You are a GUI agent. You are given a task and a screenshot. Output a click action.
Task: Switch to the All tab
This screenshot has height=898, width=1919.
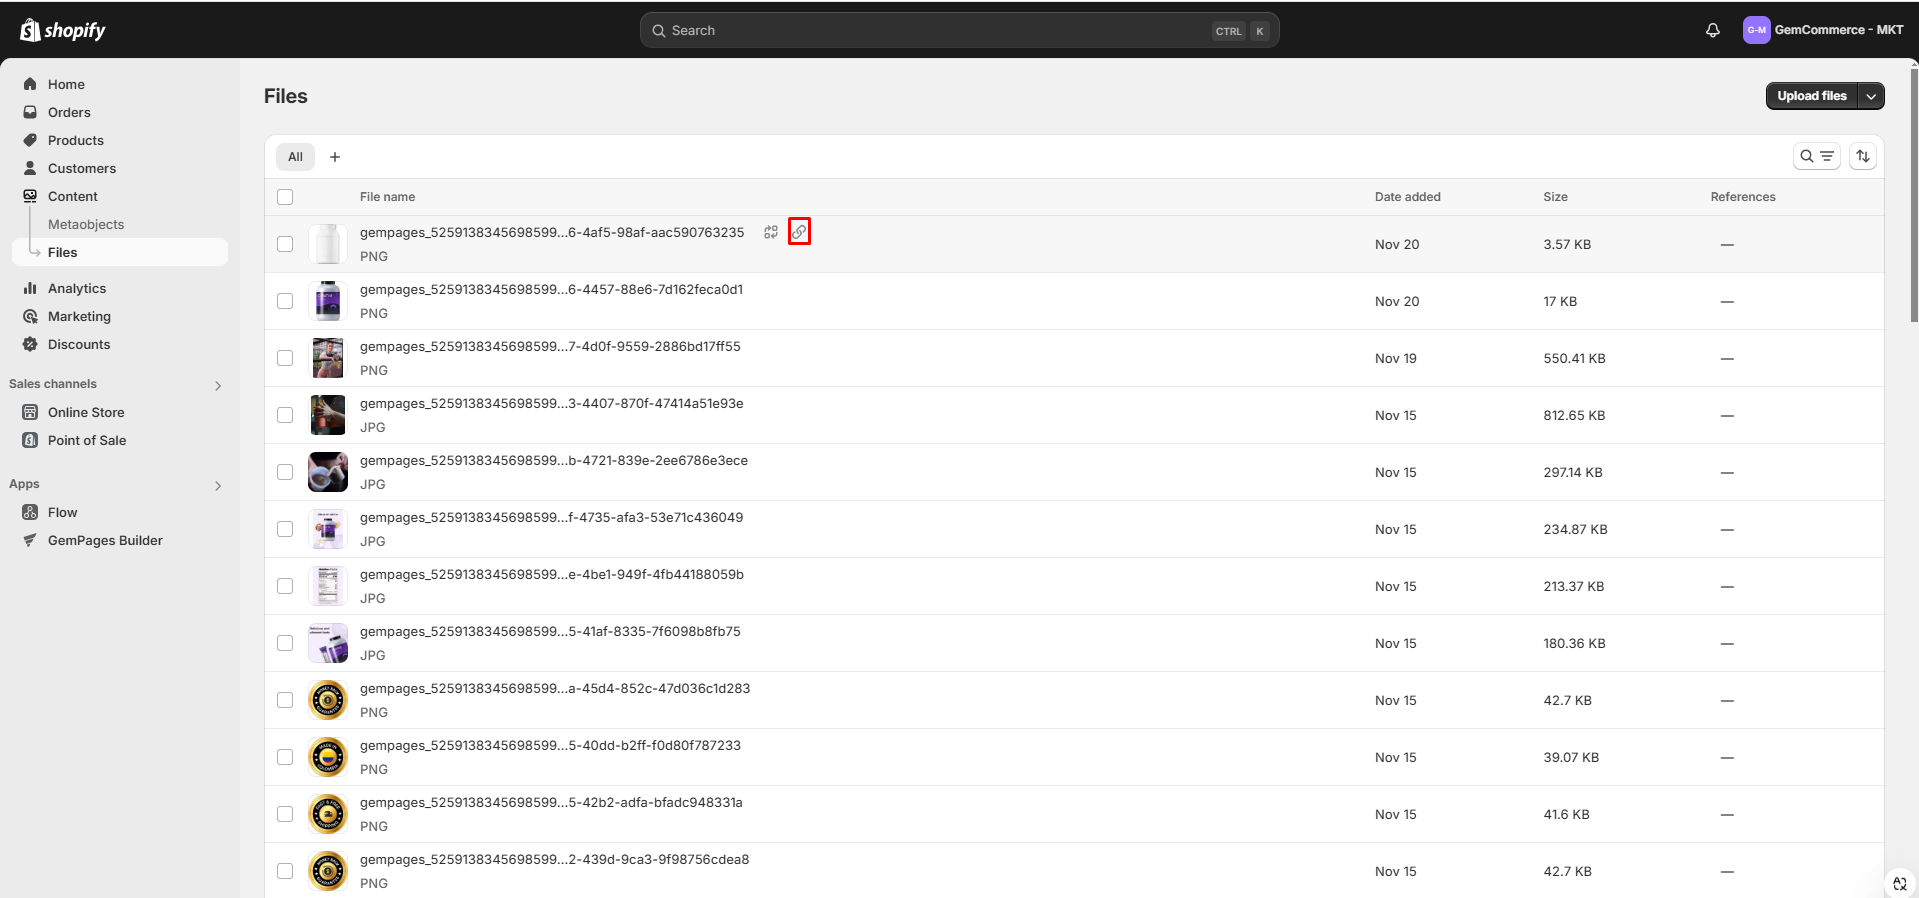coord(295,157)
